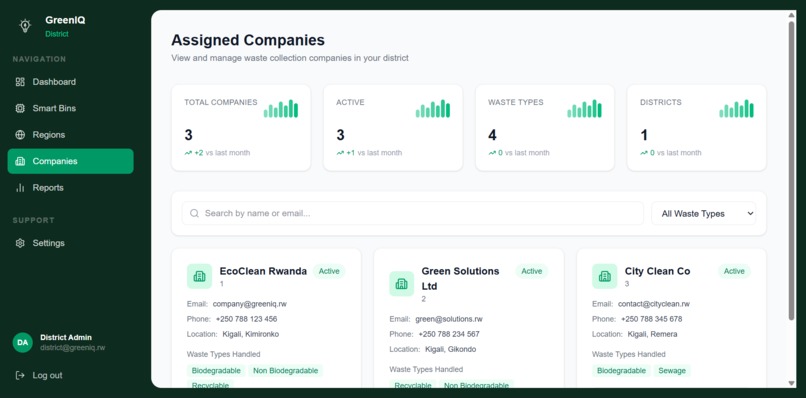Click the email contact@cityclean.rw
Image resolution: width=806 pixels, height=398 pixels.
(x=654, y=304)
